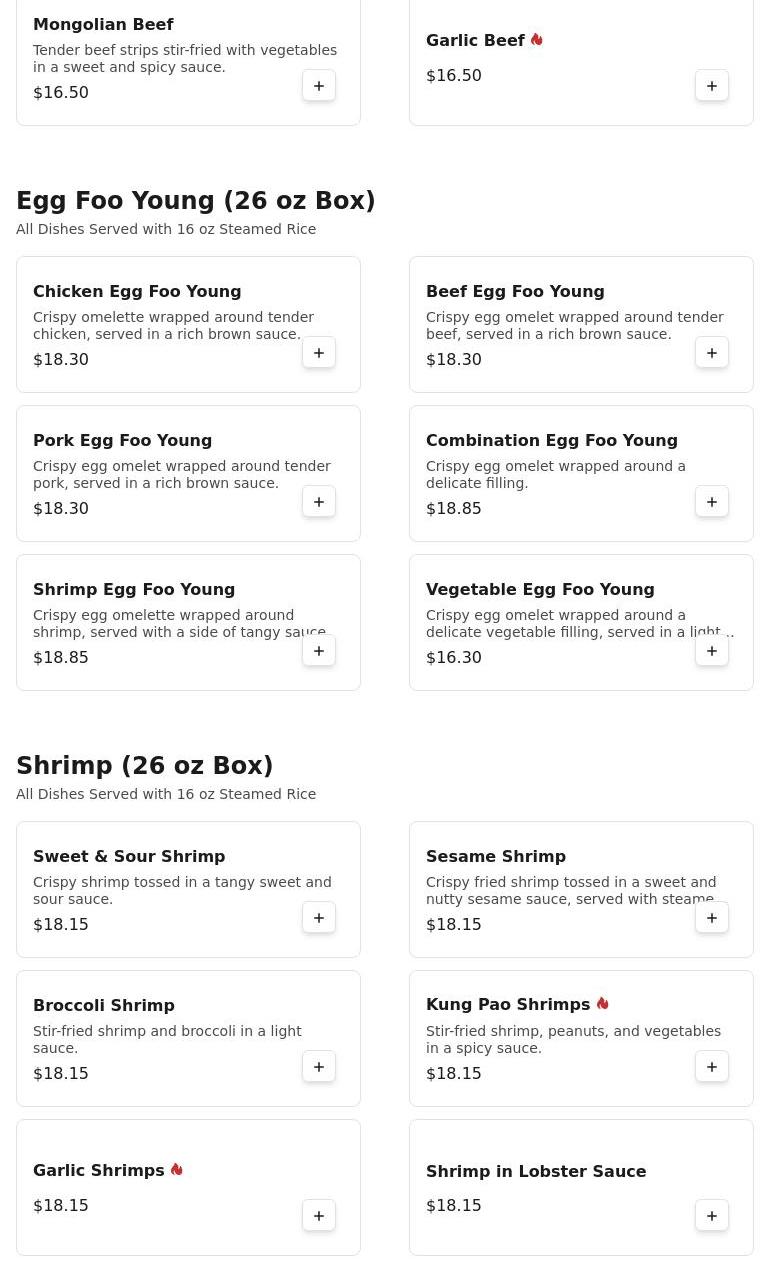Add Shrimp Egg Foo Young to cart
The height and width of the screenshot is (1267, 770).
click(319, 651)
